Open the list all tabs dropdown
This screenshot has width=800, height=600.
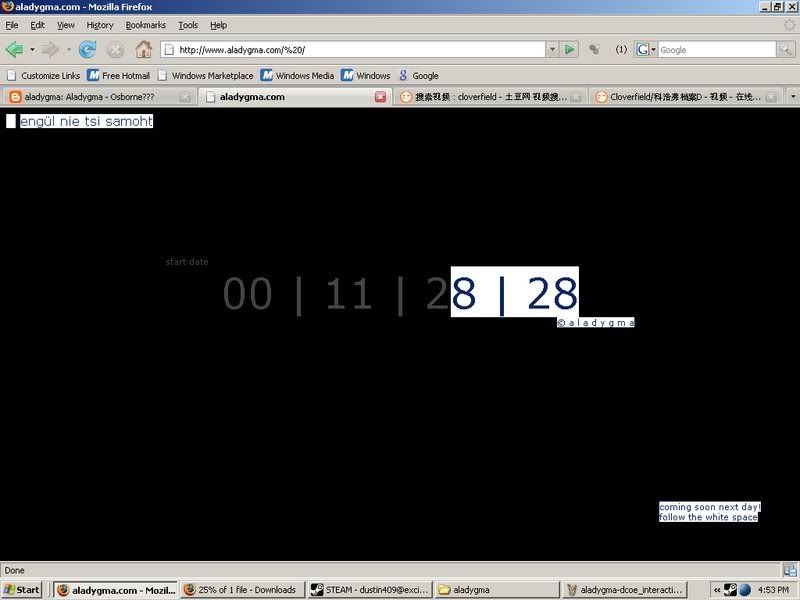click(792, 97)
